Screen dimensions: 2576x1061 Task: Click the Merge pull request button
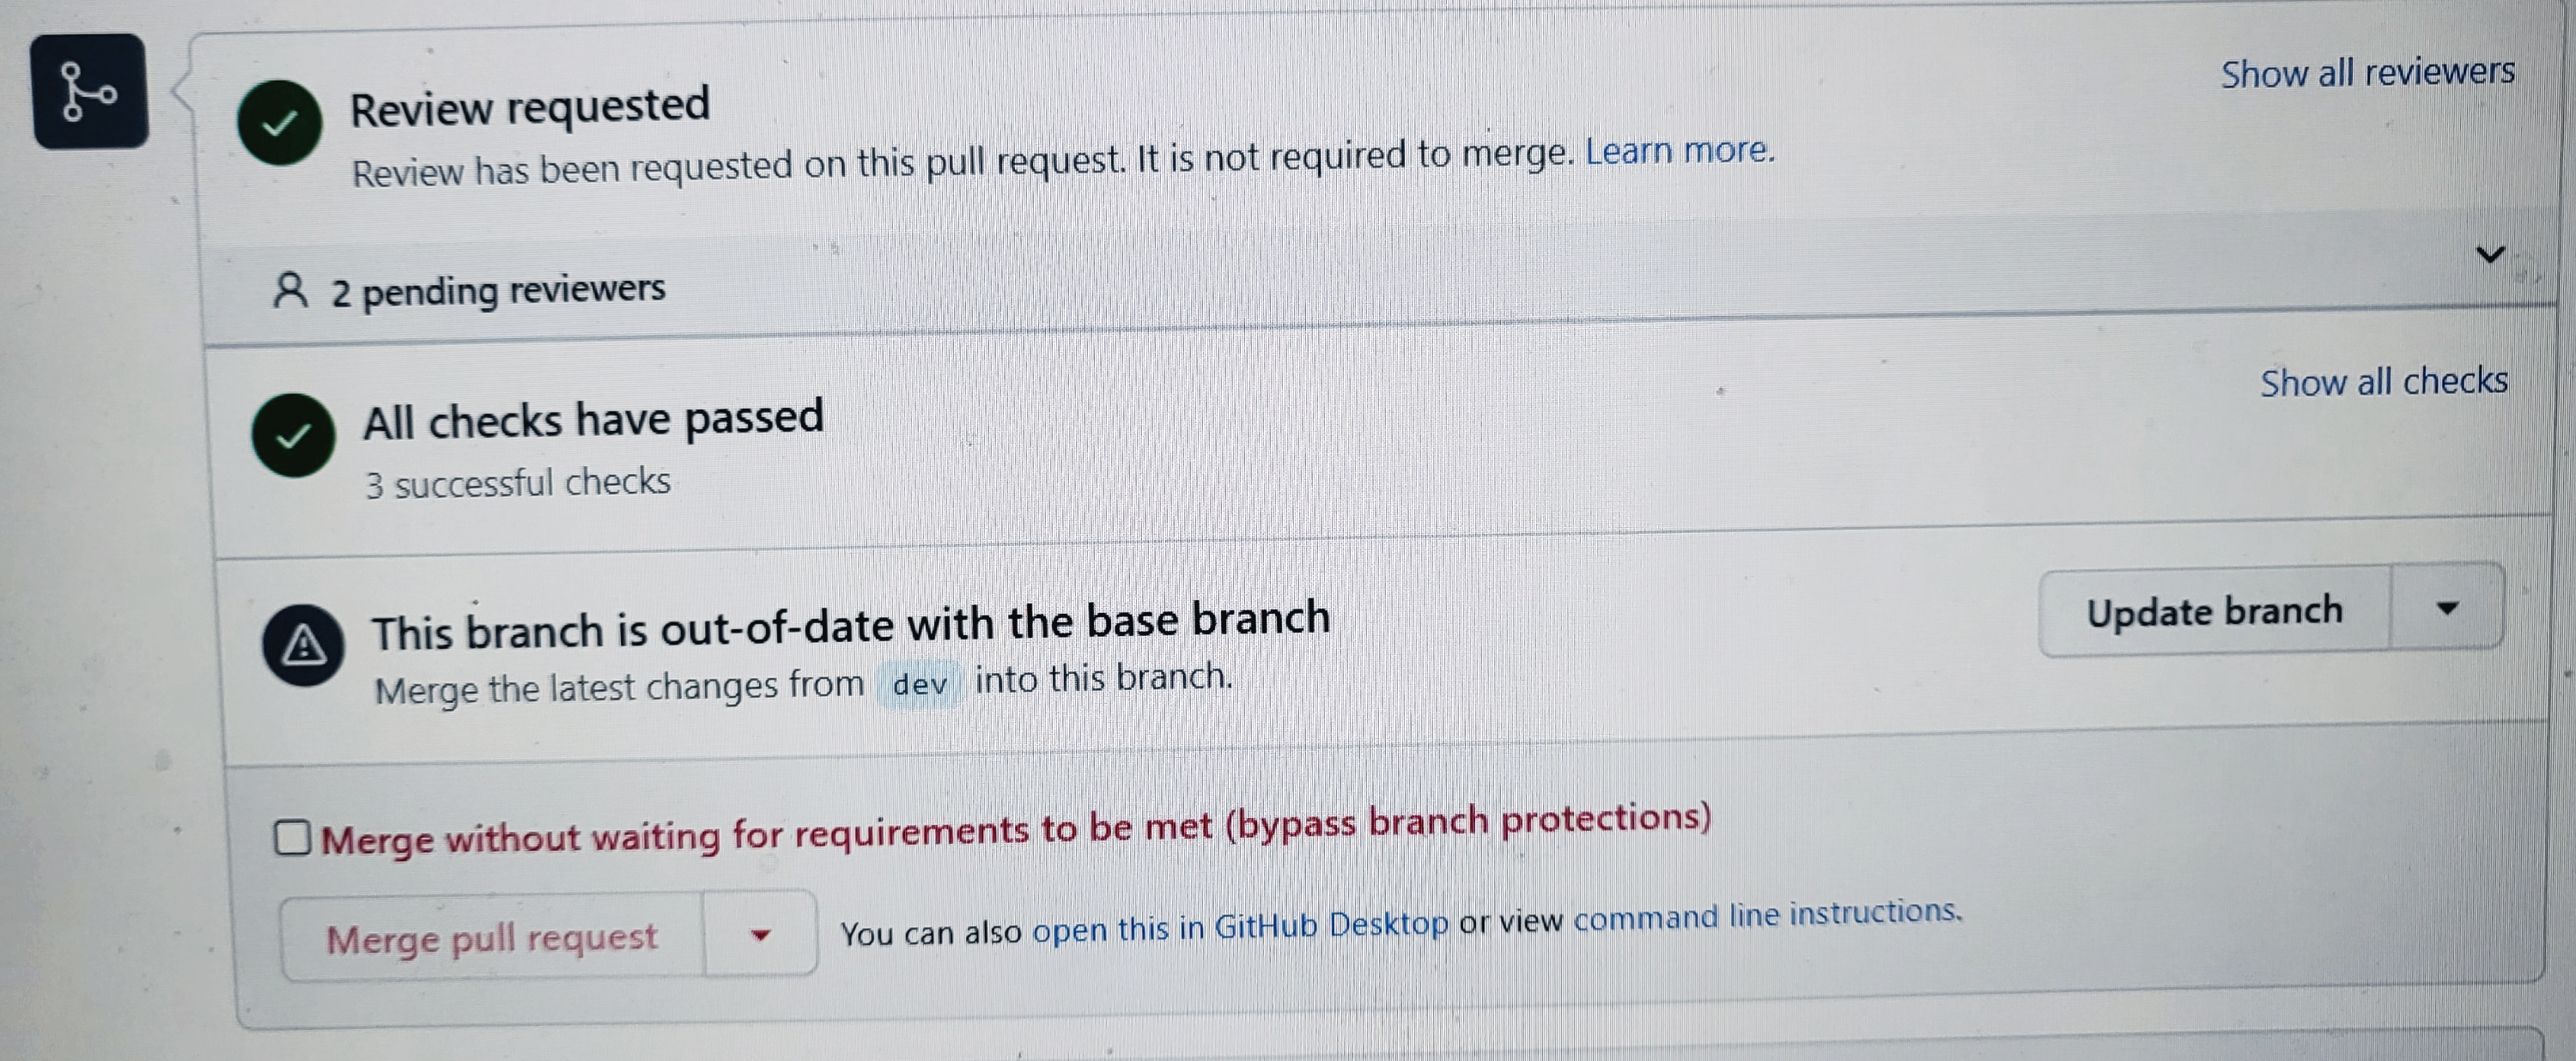(x=492, y=938)
